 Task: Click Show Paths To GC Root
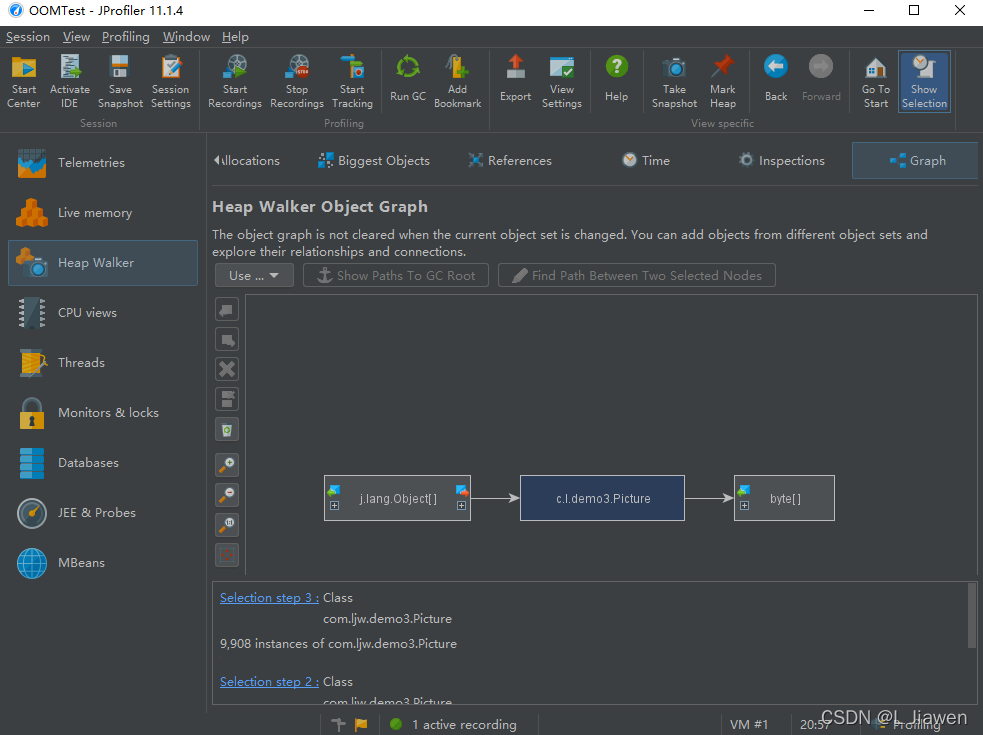tap(396, 275)
